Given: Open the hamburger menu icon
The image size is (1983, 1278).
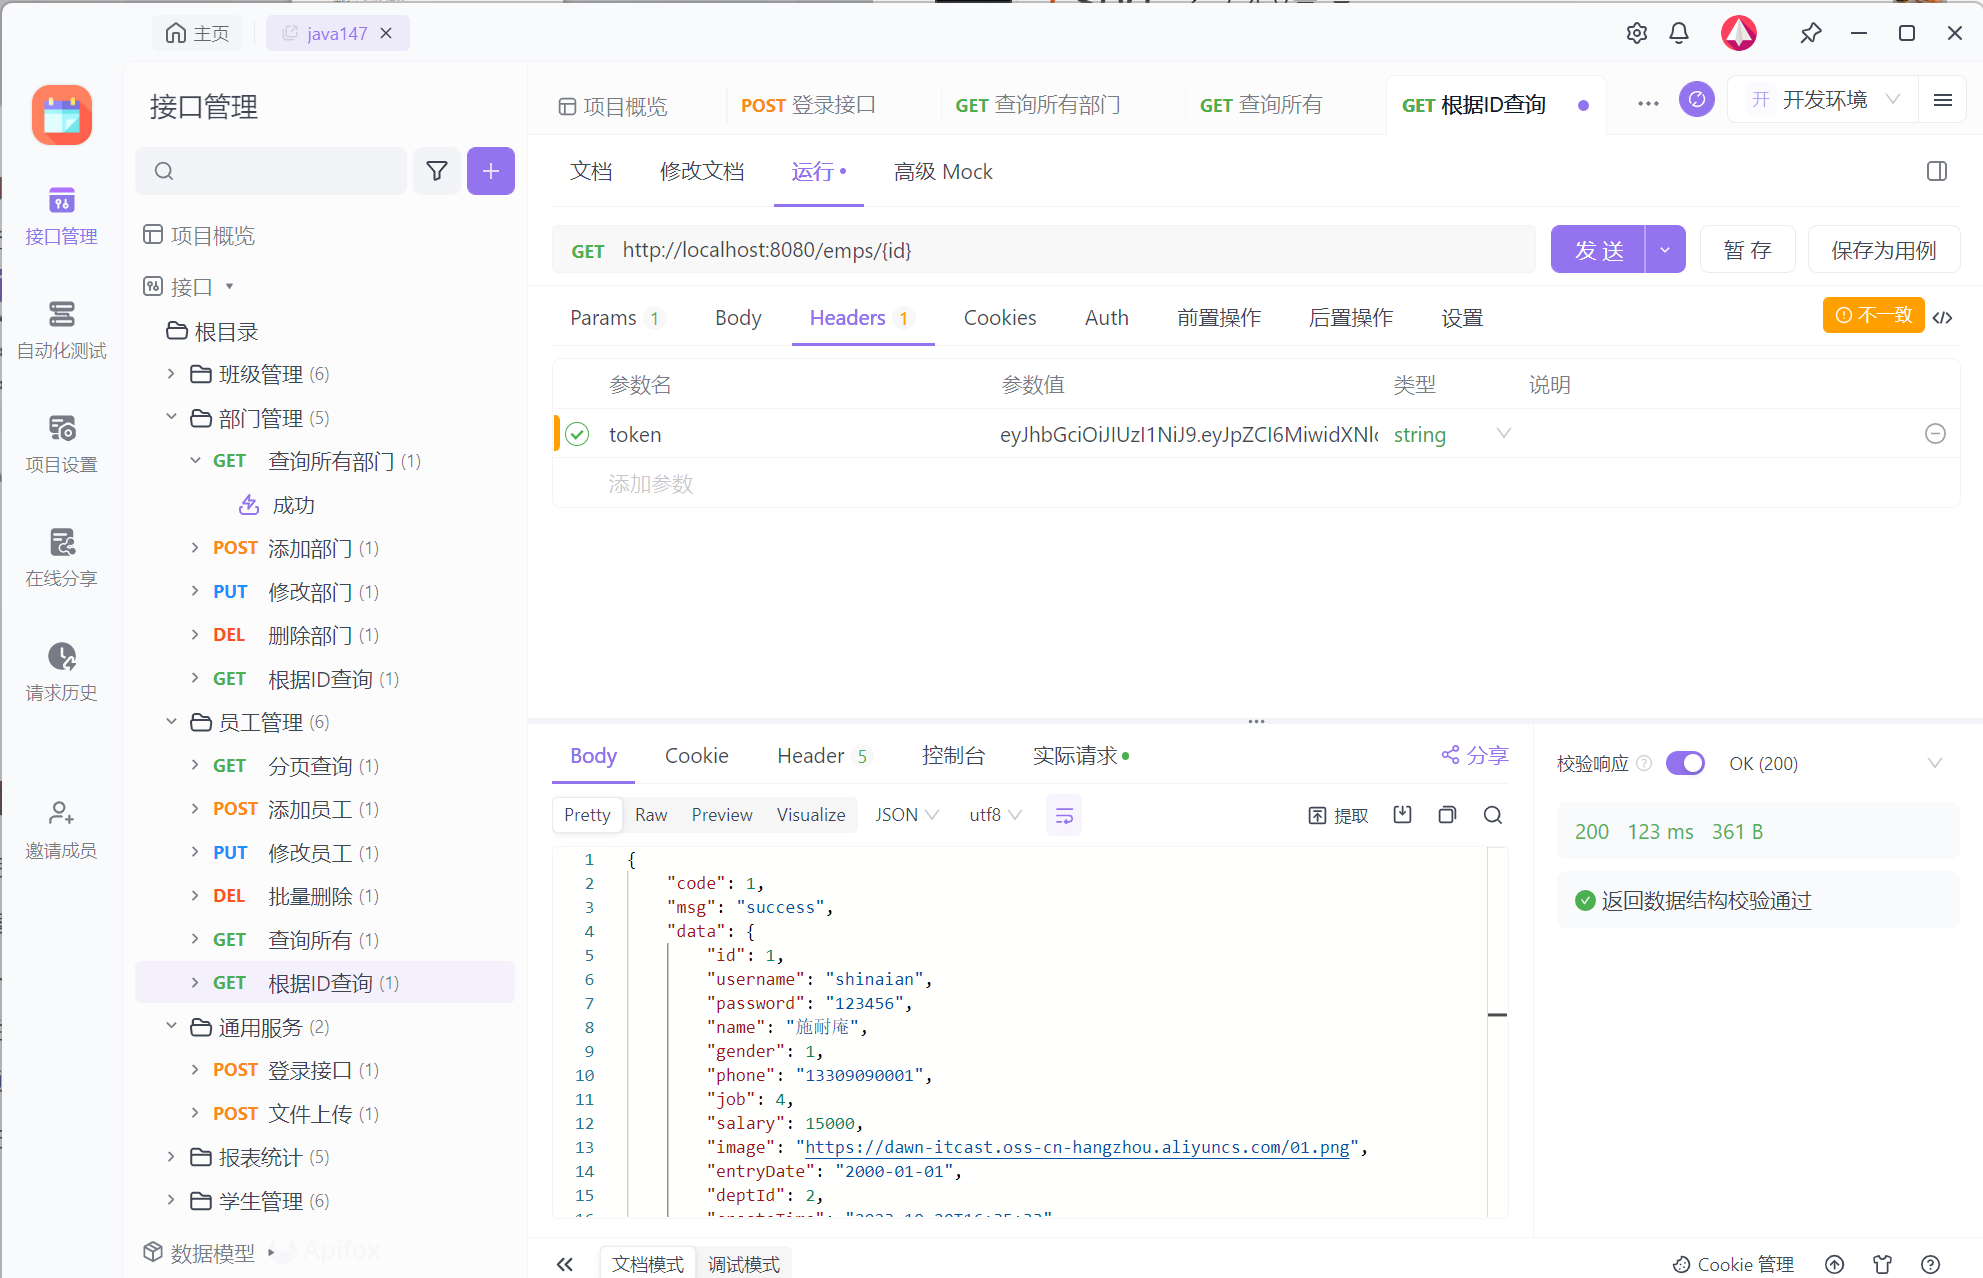Looking at the screenshot, I should 1943,100.
